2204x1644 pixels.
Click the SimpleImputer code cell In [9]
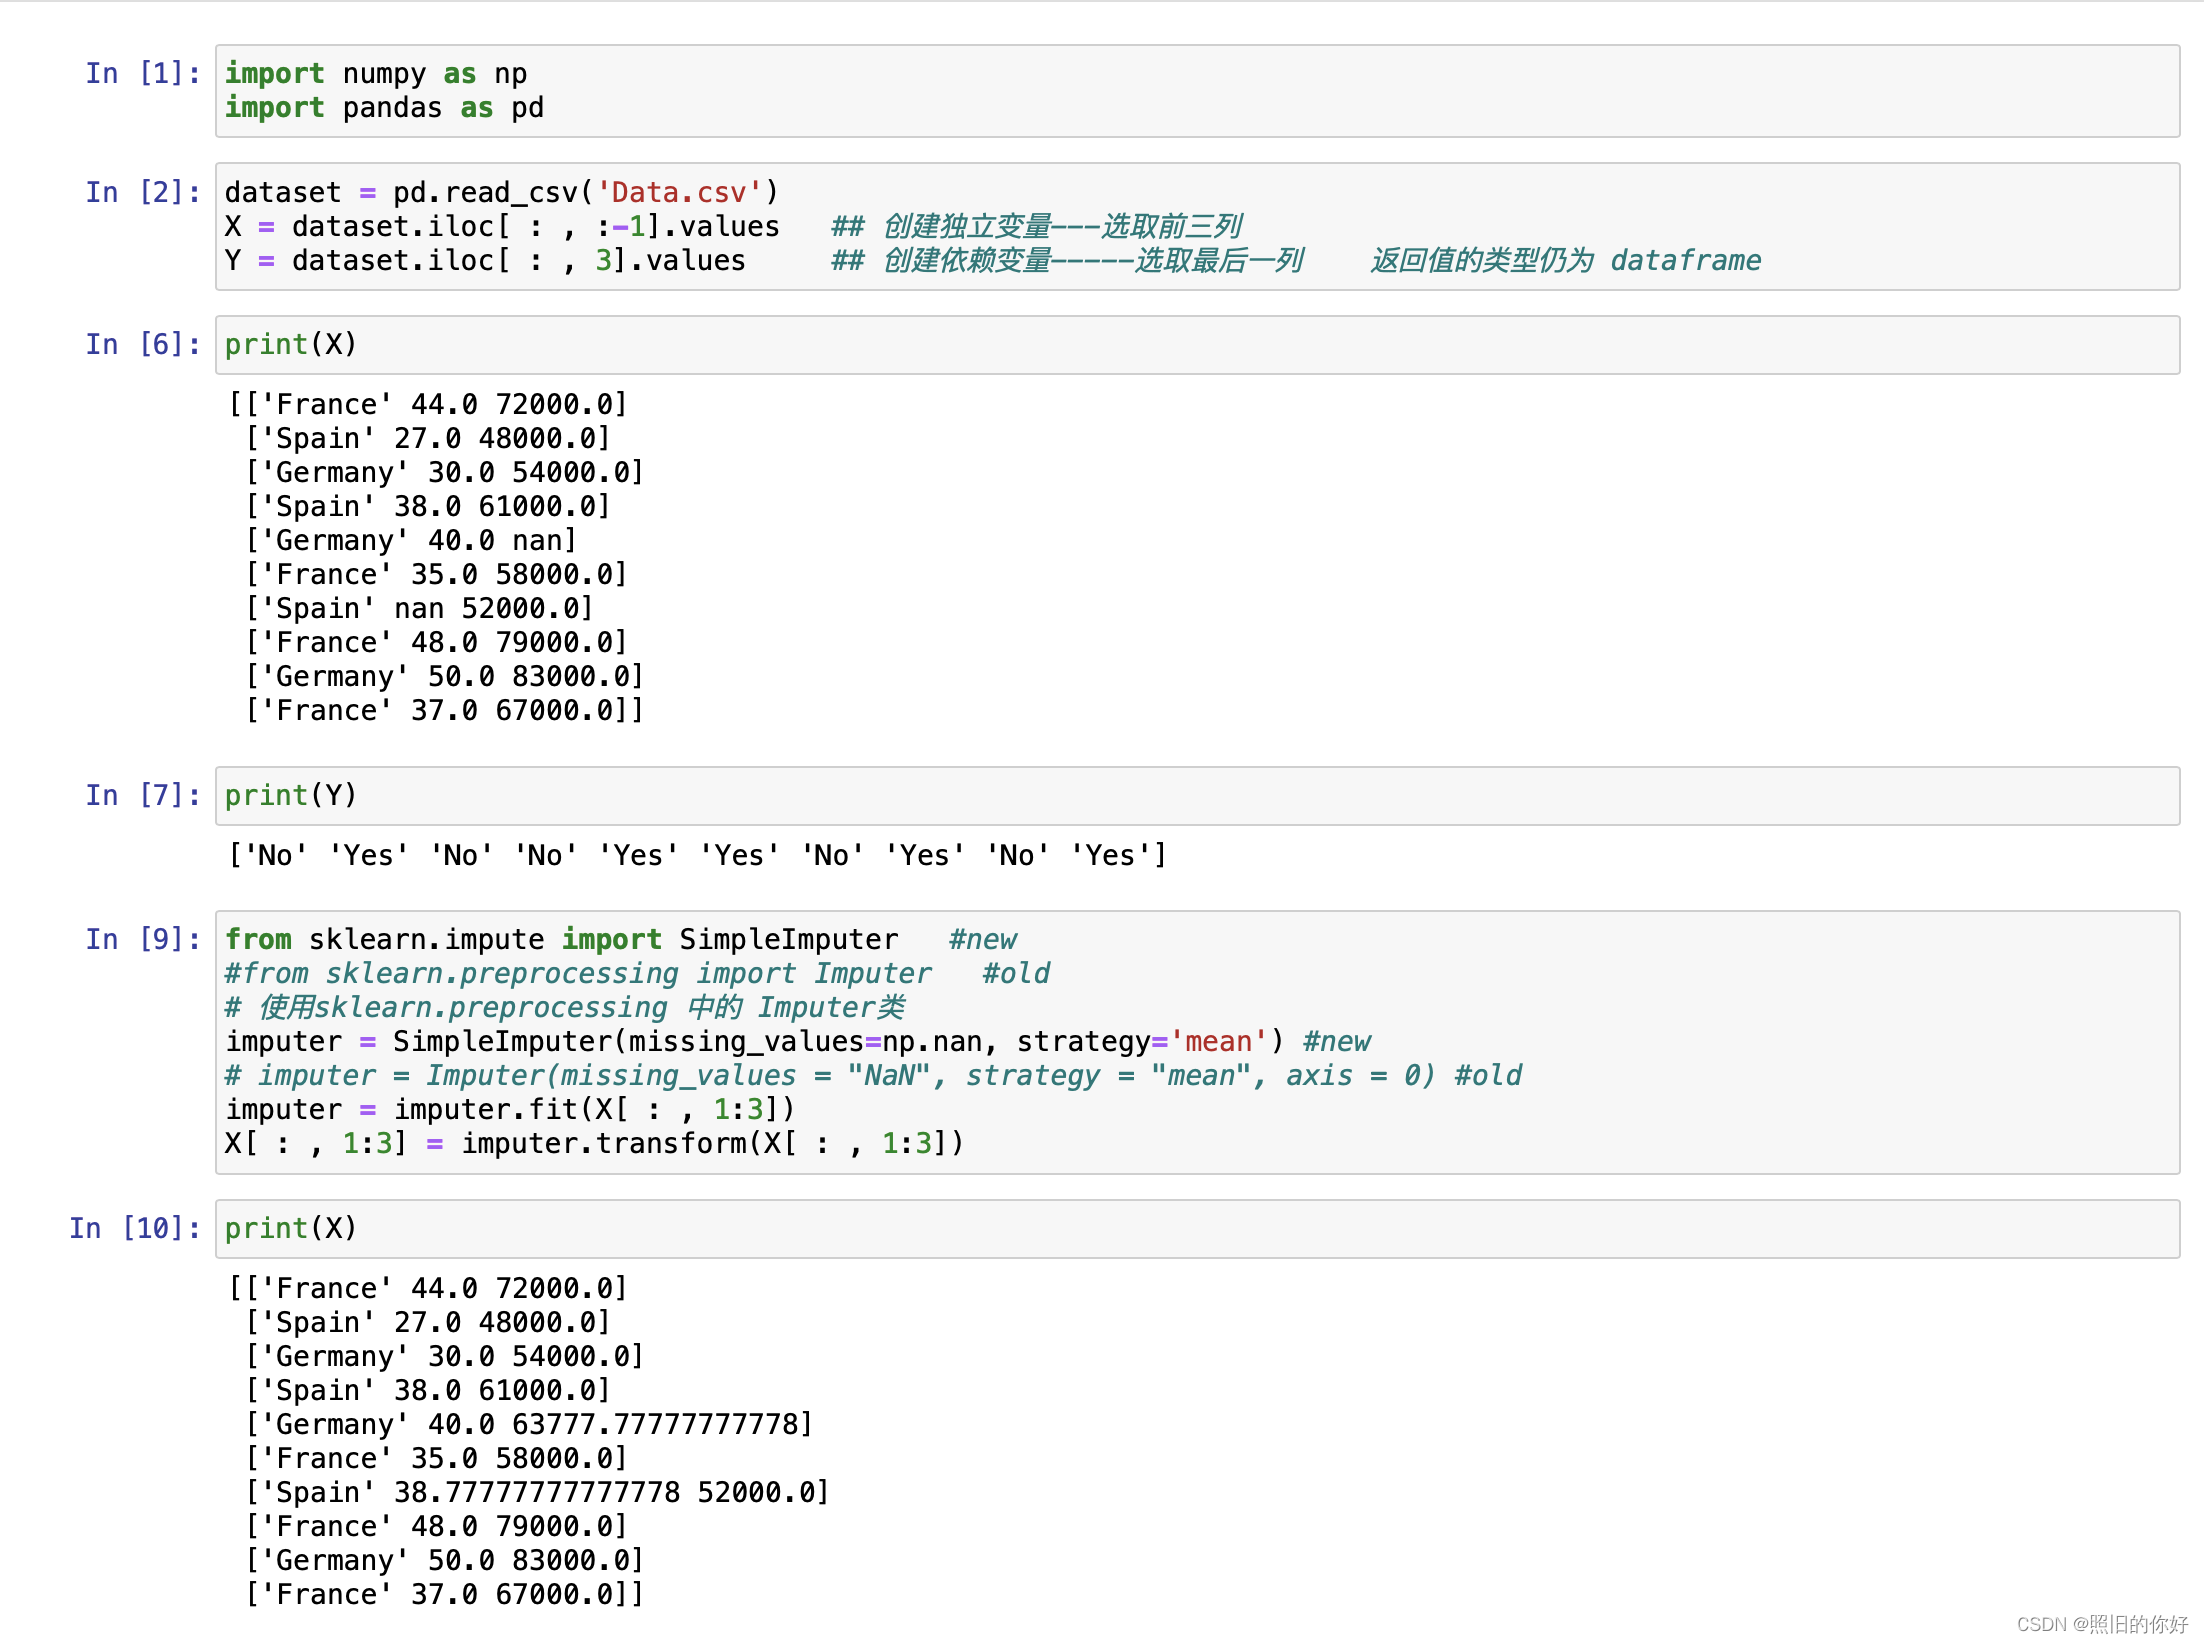click(1197, 1042)
